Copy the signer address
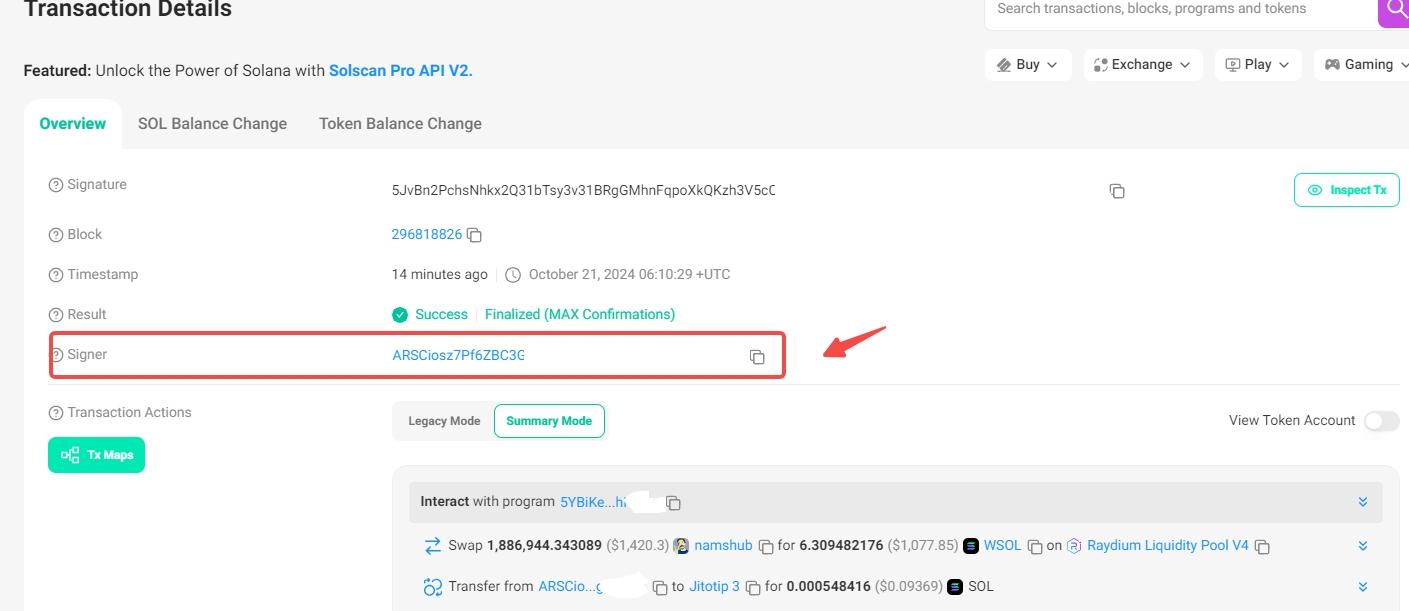 click(757, 357)
